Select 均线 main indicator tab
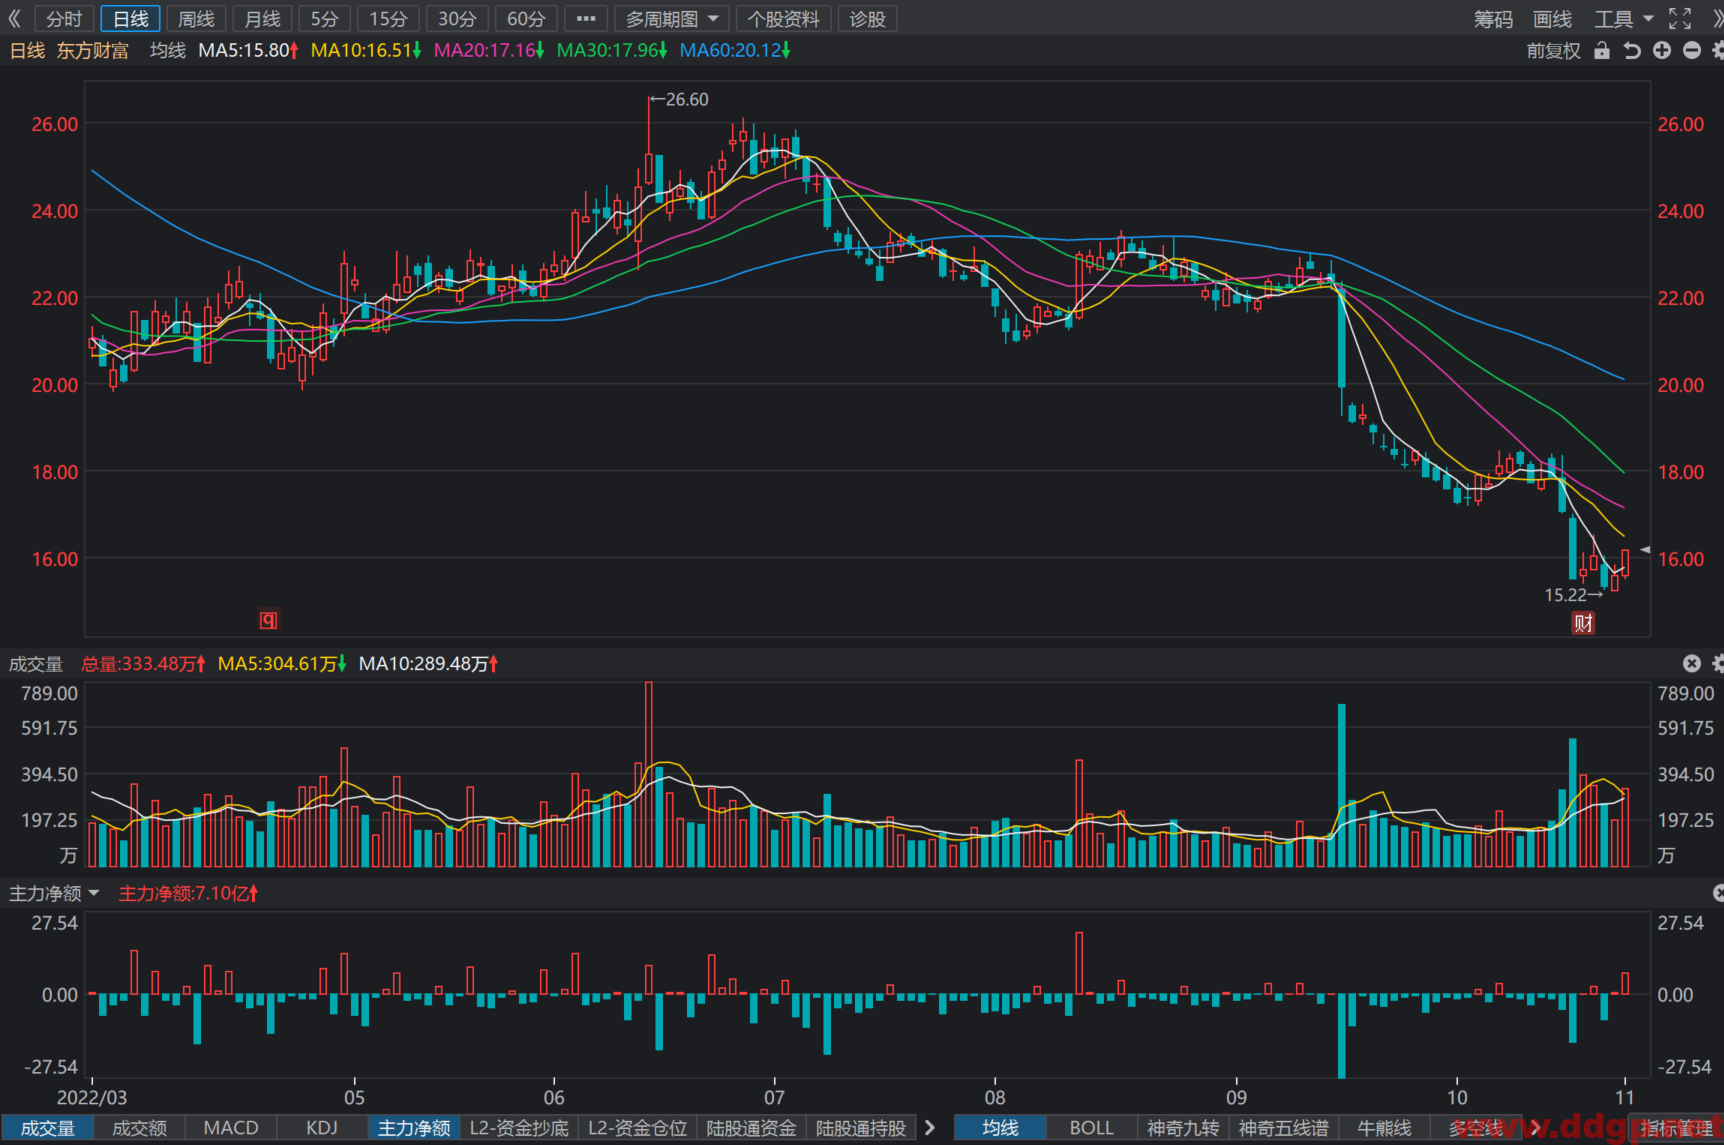Image resolution: width=1724 pixels, height=1145 pixels. tap(1000, 1128)
